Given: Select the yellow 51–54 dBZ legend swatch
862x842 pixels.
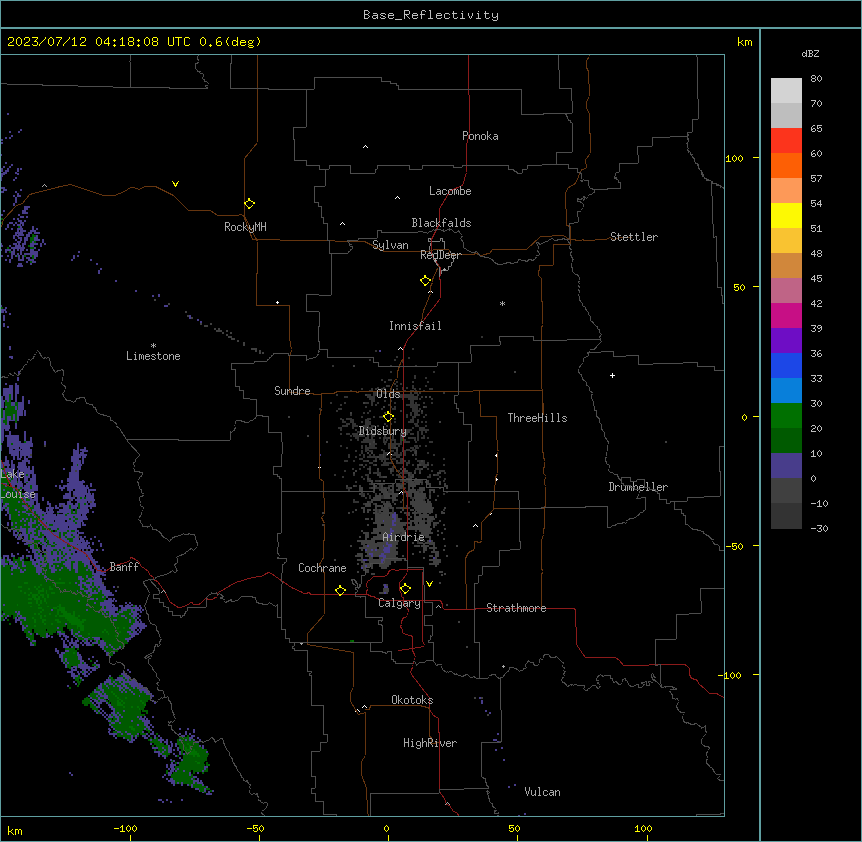Looking at the screenshot, I should click(786, 215).
